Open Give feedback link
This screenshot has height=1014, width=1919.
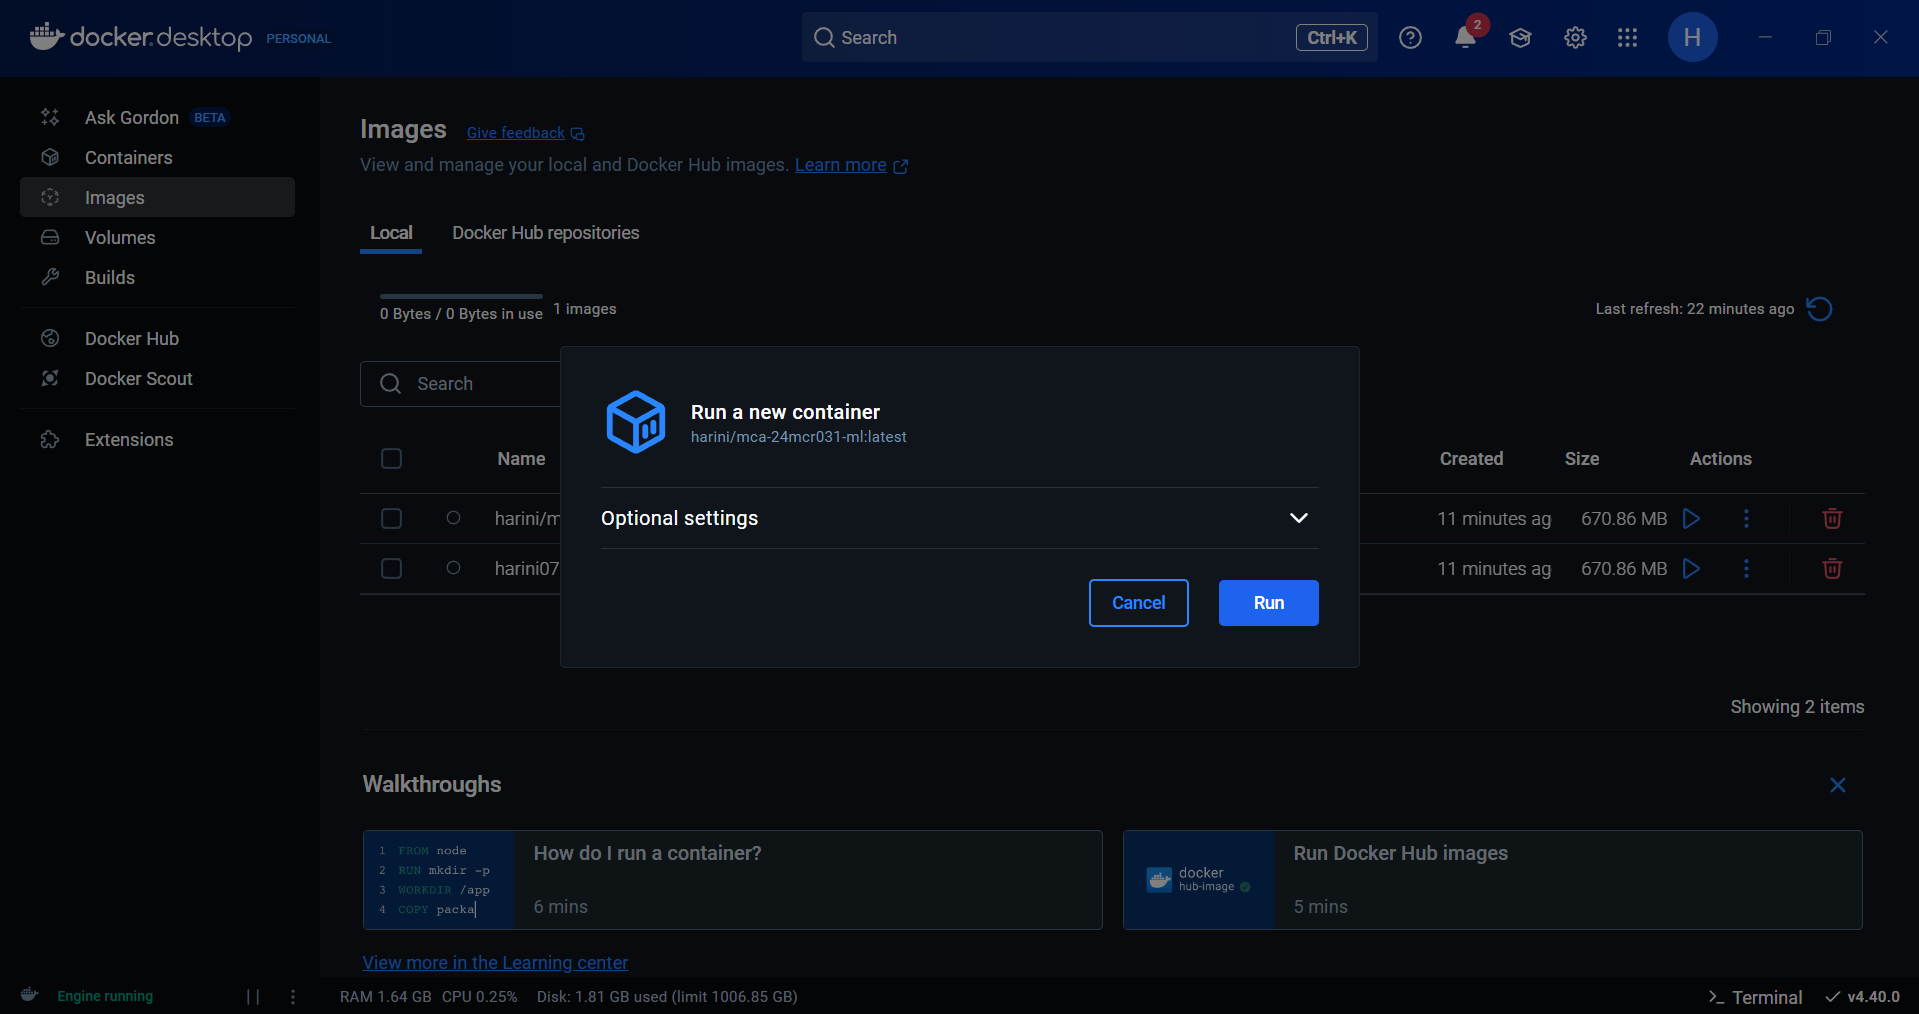coord(515,133)
